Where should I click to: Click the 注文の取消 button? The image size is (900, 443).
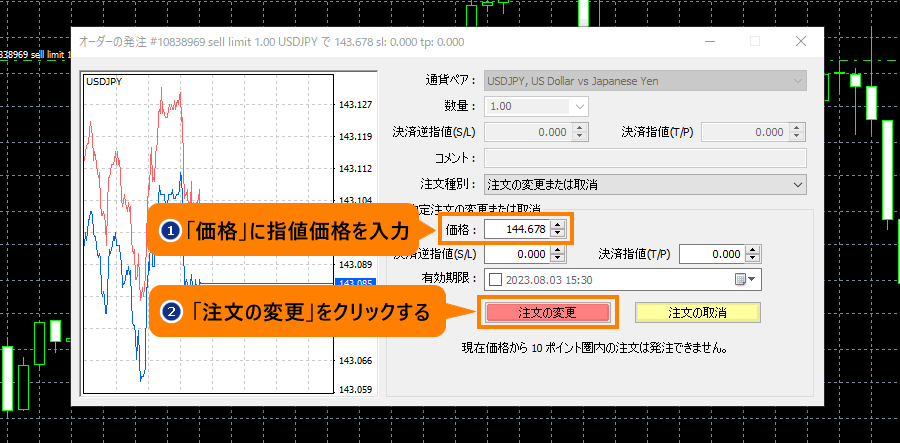(697, 313)
